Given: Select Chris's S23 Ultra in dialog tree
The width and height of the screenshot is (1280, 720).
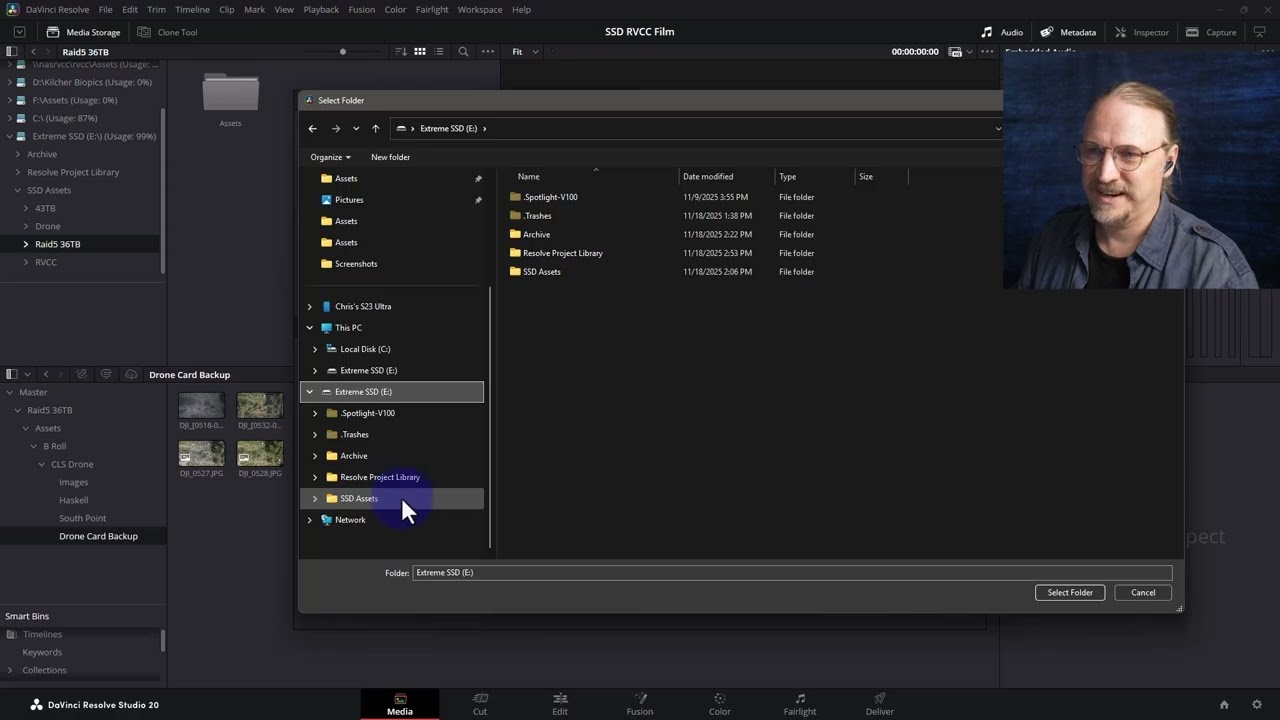Looking at the screenshot, I should pos(363,307).
